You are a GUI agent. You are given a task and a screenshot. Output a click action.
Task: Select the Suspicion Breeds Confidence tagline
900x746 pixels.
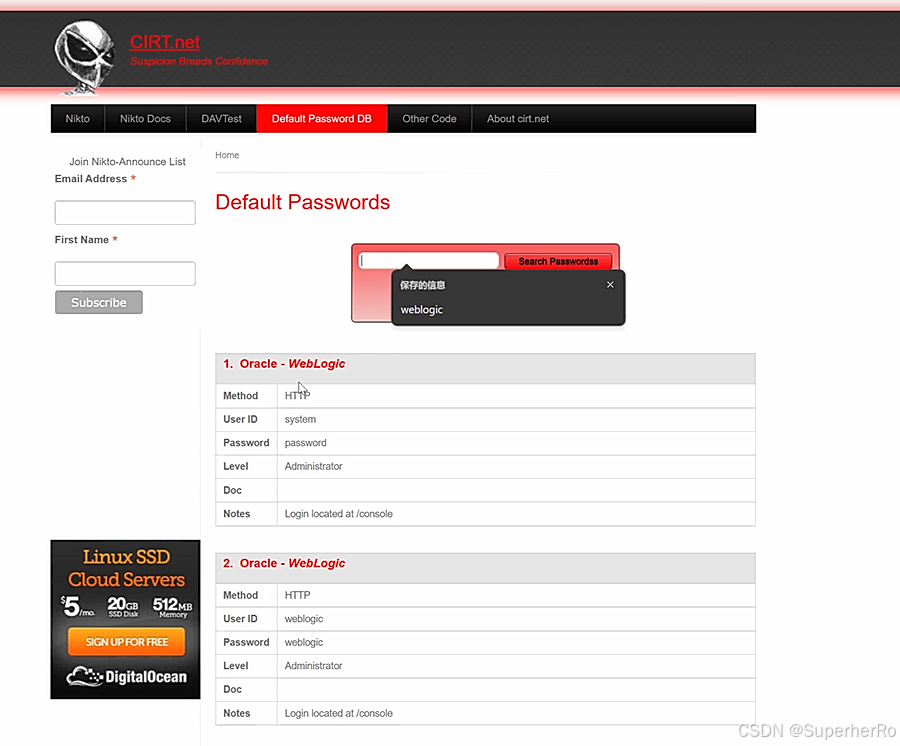coord(199,61)
